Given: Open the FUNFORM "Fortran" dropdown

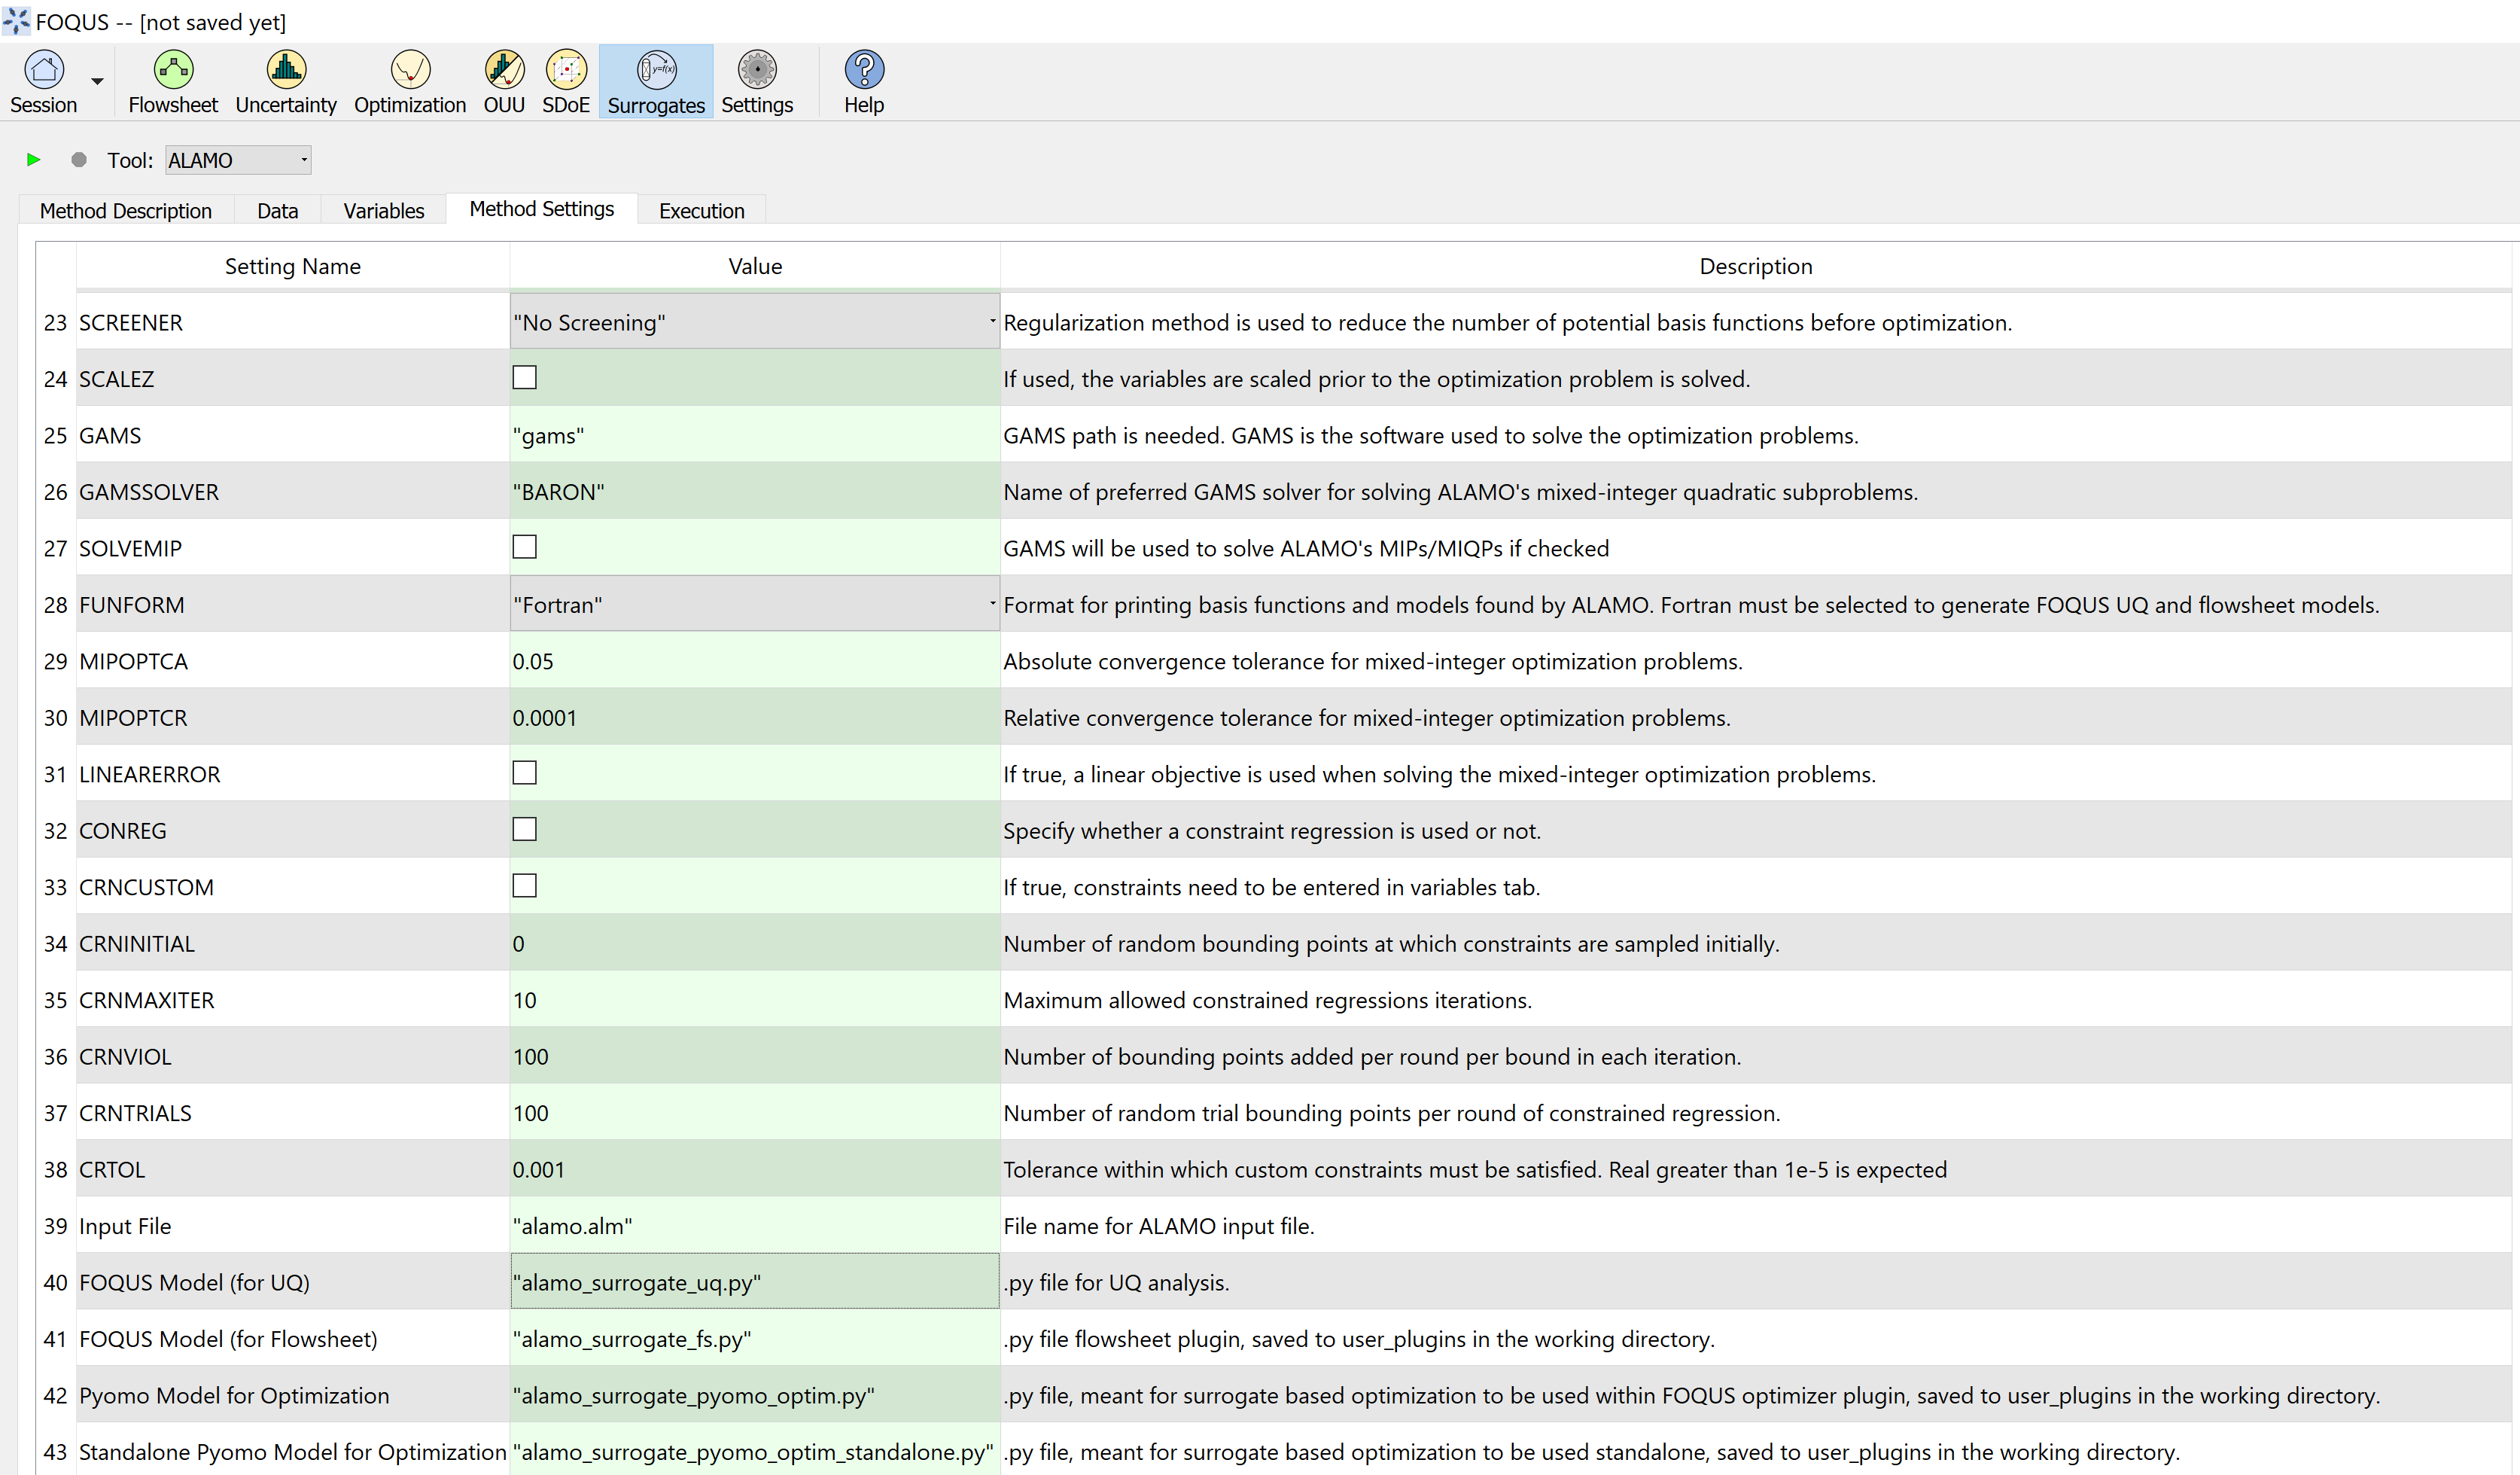Looking at the screenshot, I should tap(754, 604).
